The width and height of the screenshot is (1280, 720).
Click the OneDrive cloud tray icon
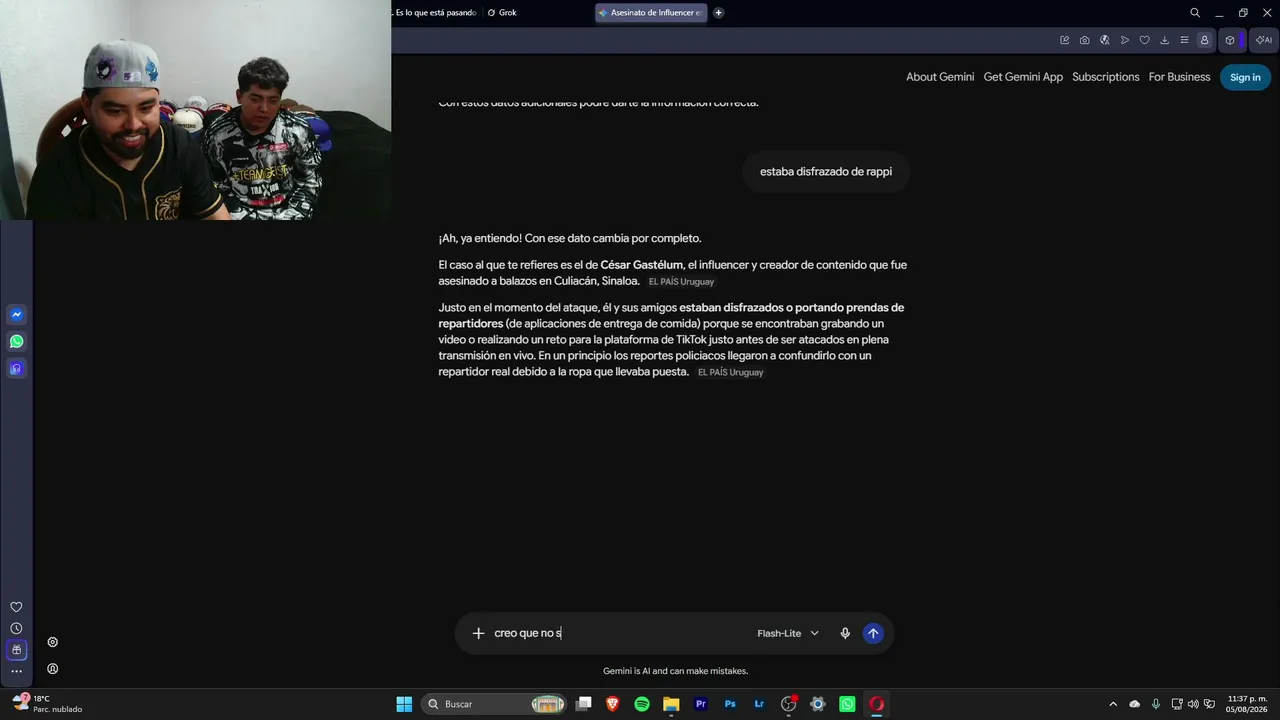(1135, 704)
